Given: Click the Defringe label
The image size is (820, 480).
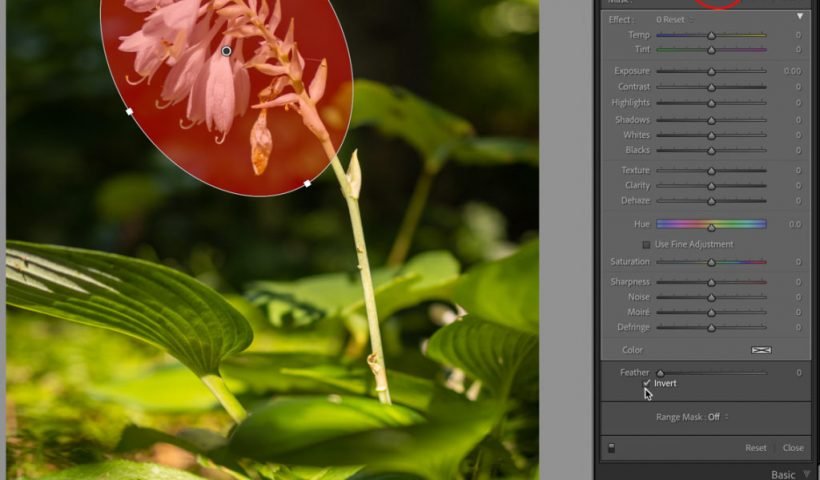Looking at the screenshot, I should 633,327.
